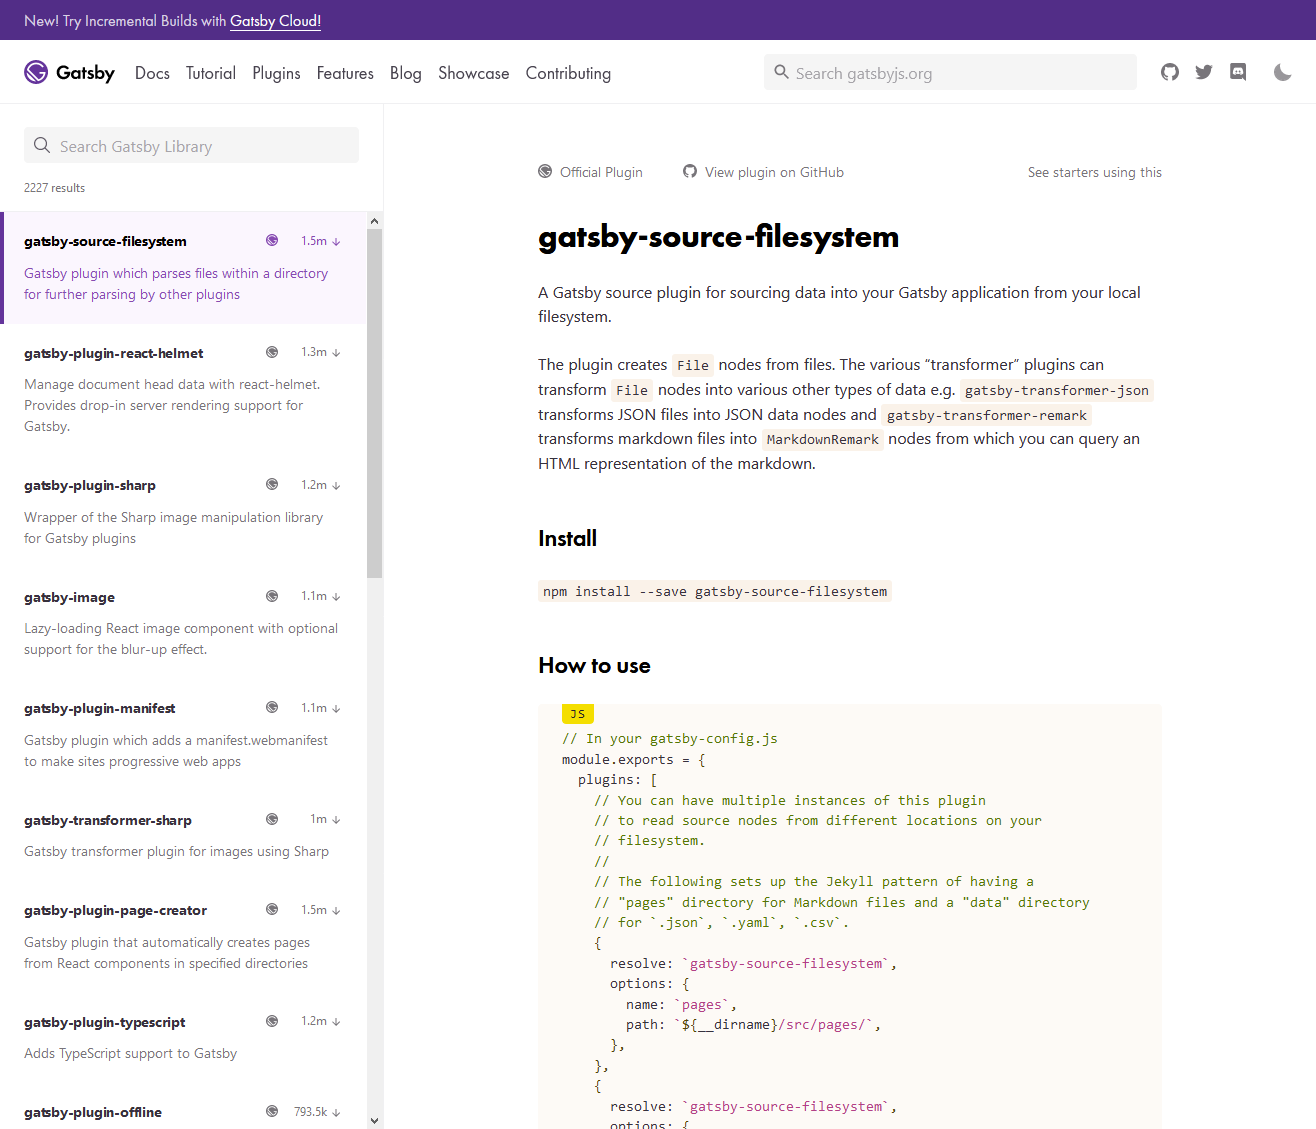Click official badge icon on gatsby-plugin-react-helmet row
1316x1129 pixels.
272,352
